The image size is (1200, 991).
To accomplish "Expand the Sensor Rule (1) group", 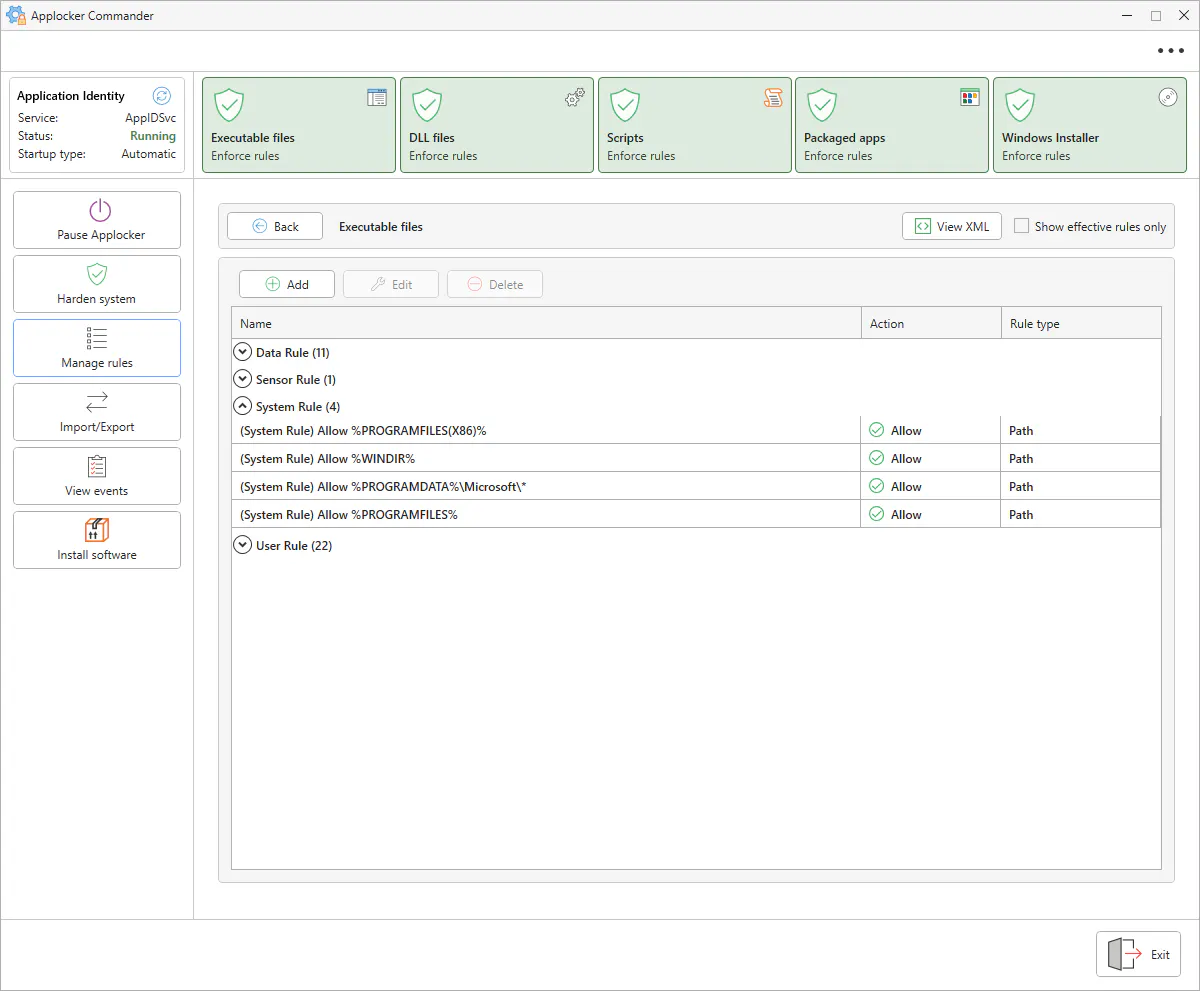I will coord(242,379).
